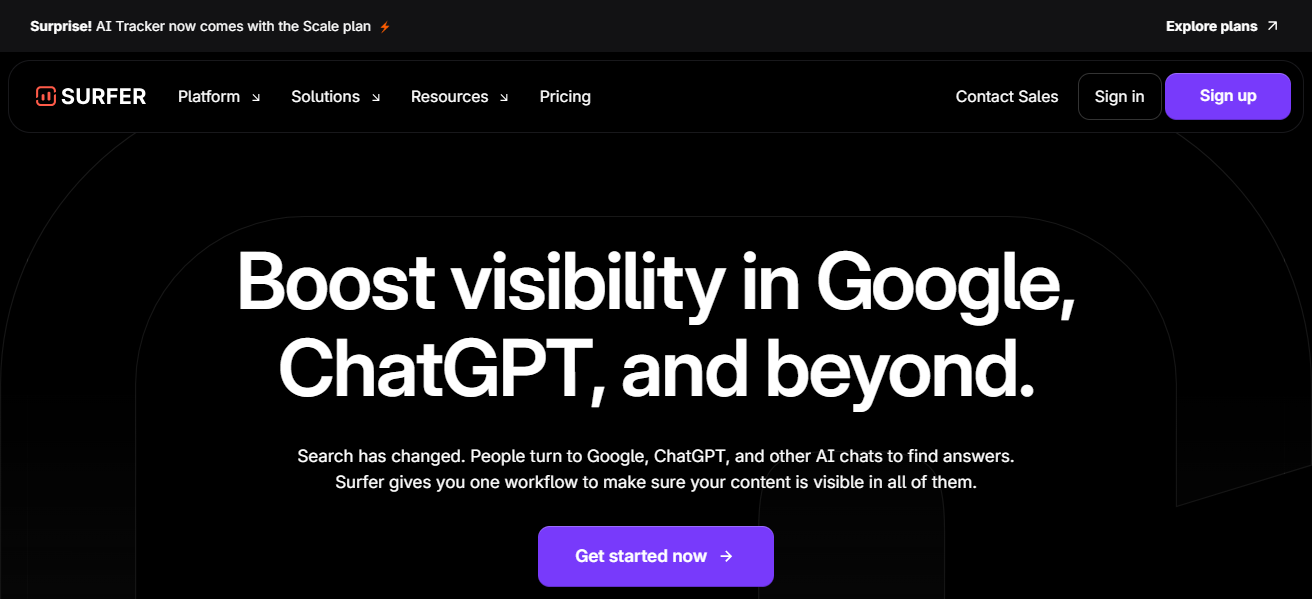The width and height of the screenshot is (1312, 599).
Task: Click the Search has changed paragraph
Action: point(656,469)
